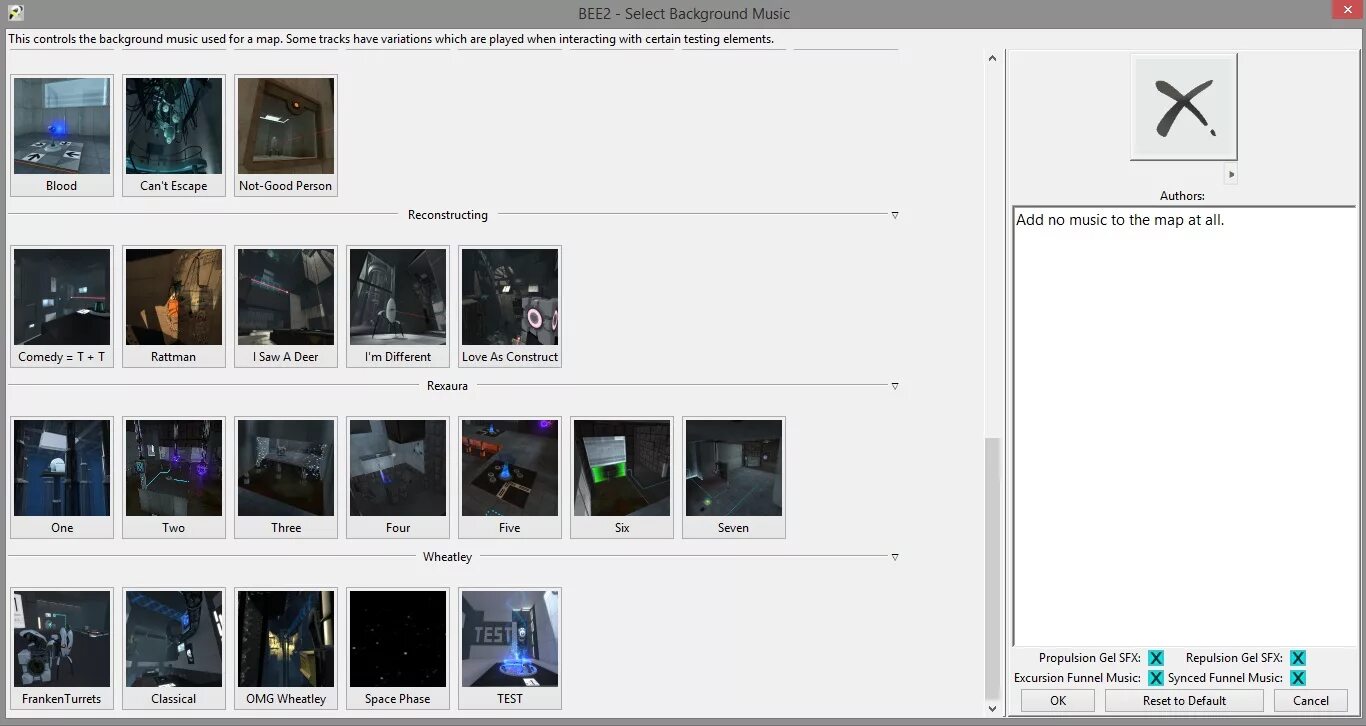
Task: Click Reset to Default button
Action: 1185,701
